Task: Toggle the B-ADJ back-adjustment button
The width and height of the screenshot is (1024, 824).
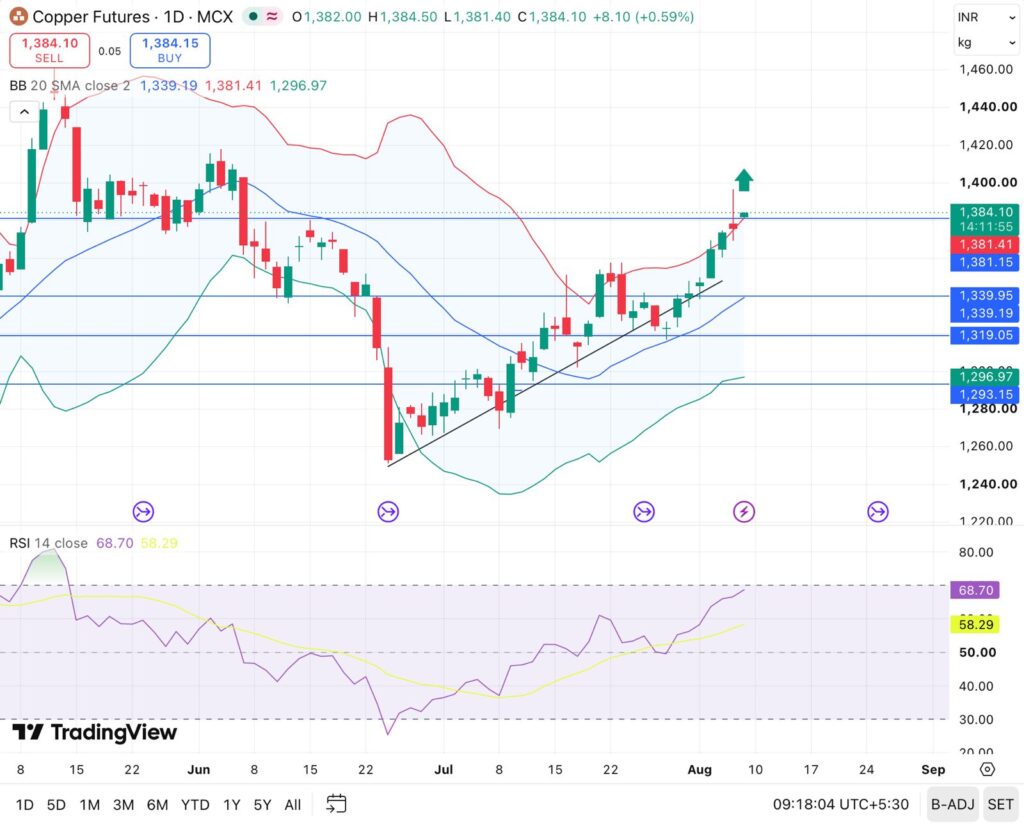Action: (x=952, y=804)
